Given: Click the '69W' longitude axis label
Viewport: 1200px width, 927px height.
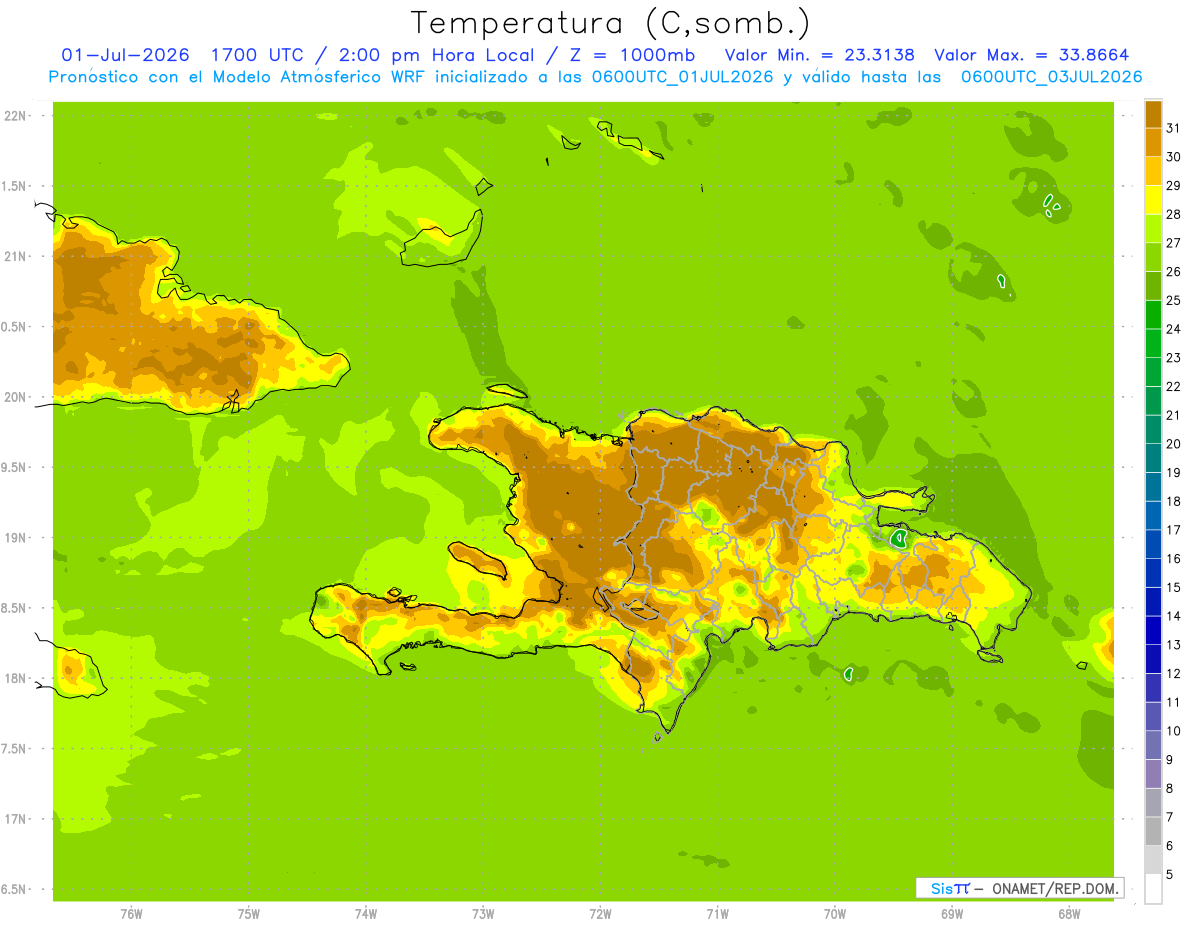Looking at the screenshot, I should (952, 913).
